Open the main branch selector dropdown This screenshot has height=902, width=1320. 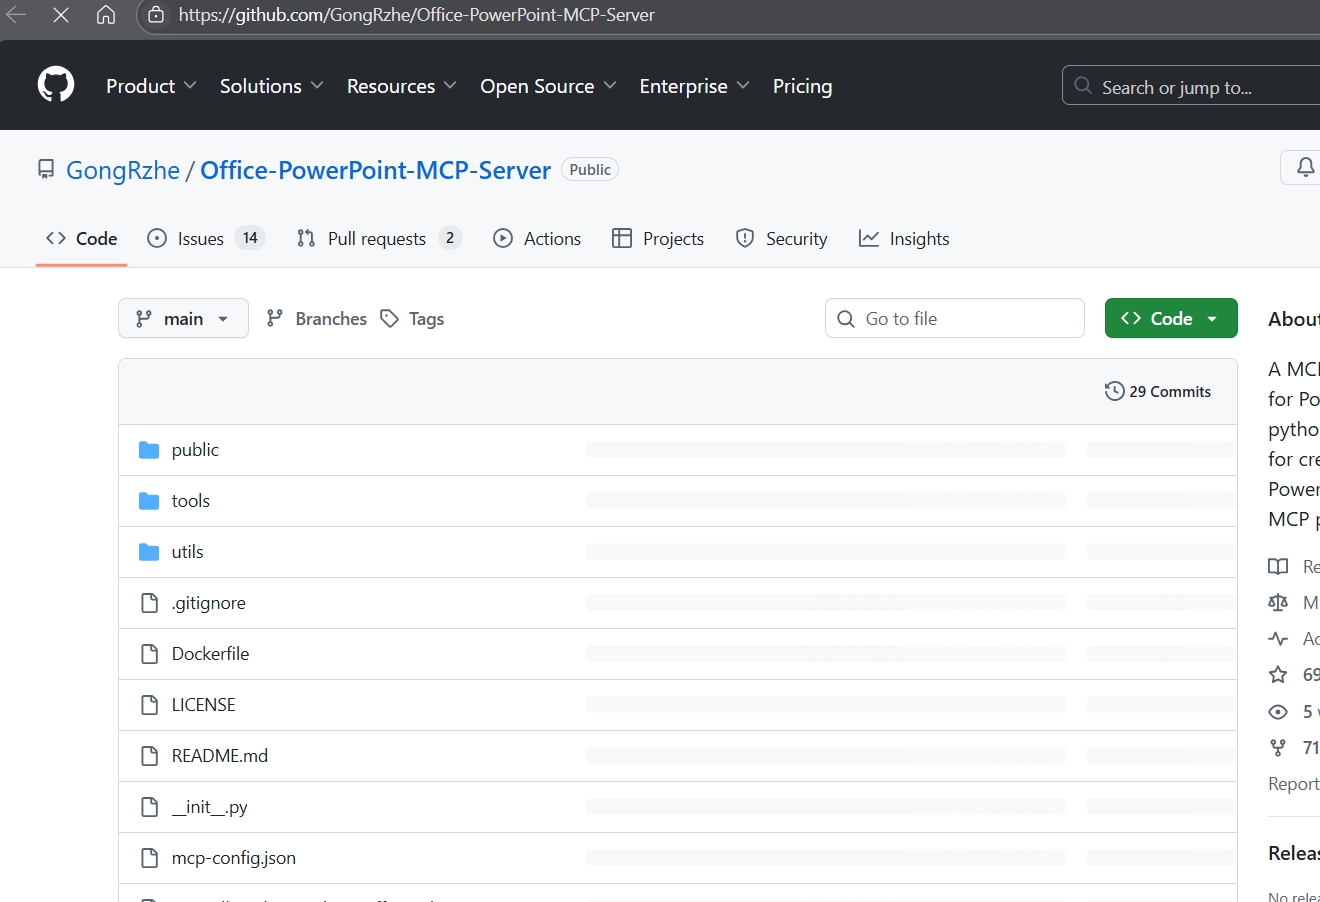[183, 318]
